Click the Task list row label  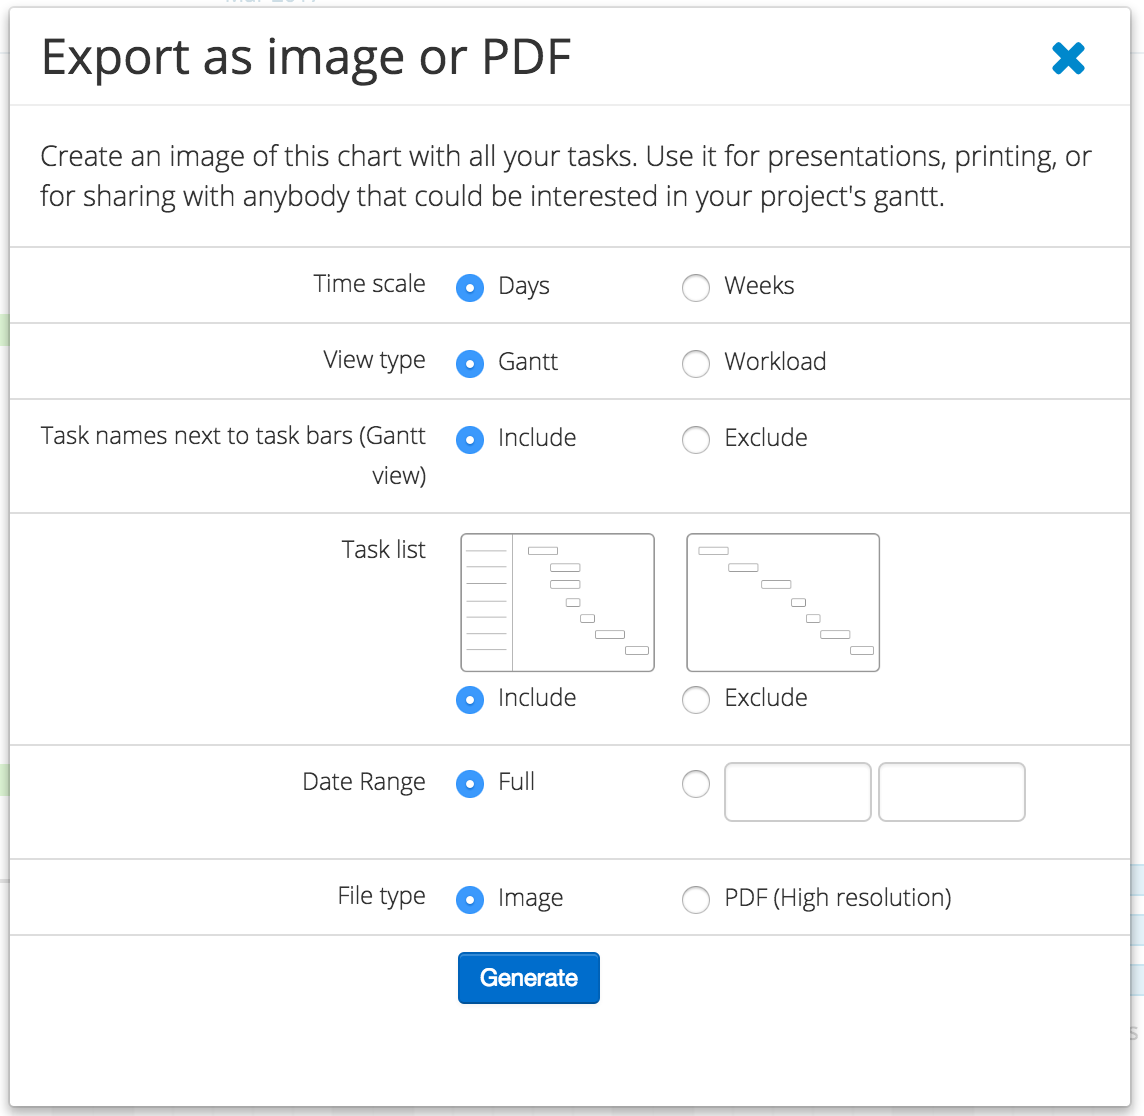[x=383, y=549]
